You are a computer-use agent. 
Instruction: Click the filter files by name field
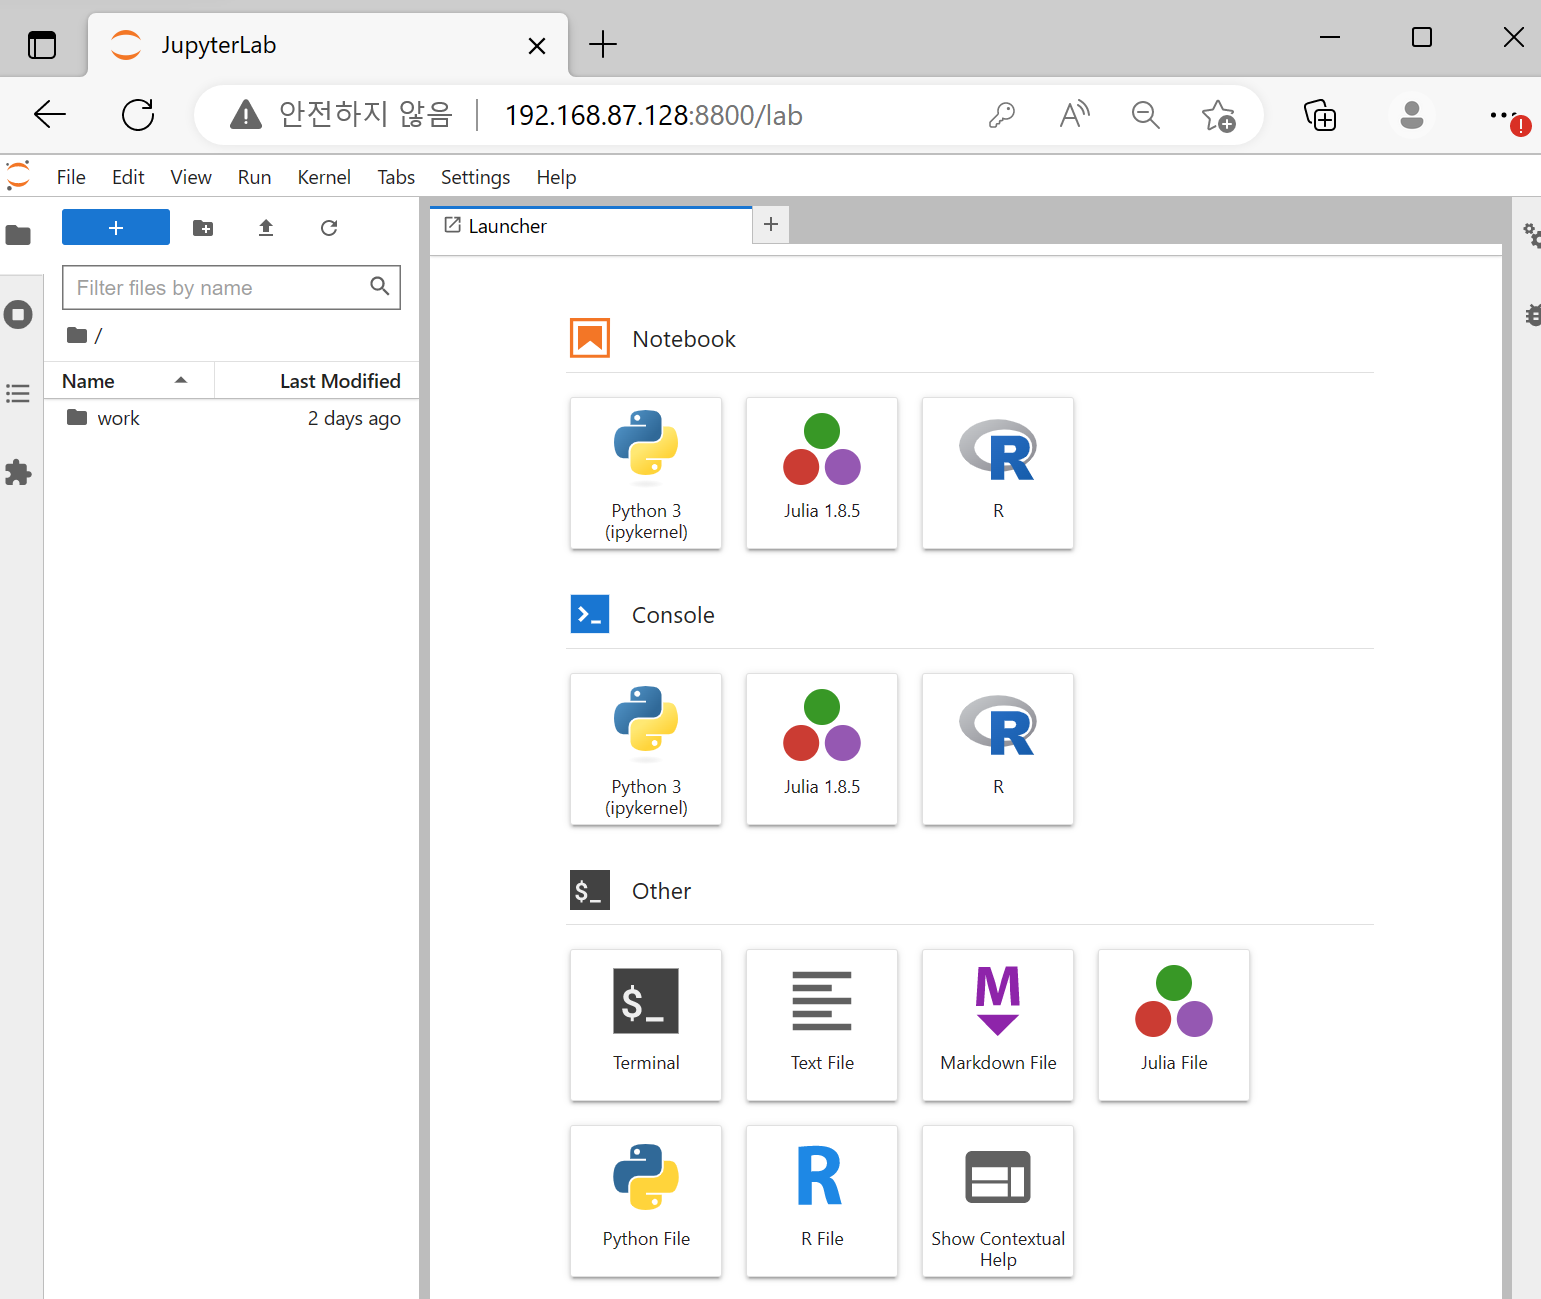[x=215, y=287]
